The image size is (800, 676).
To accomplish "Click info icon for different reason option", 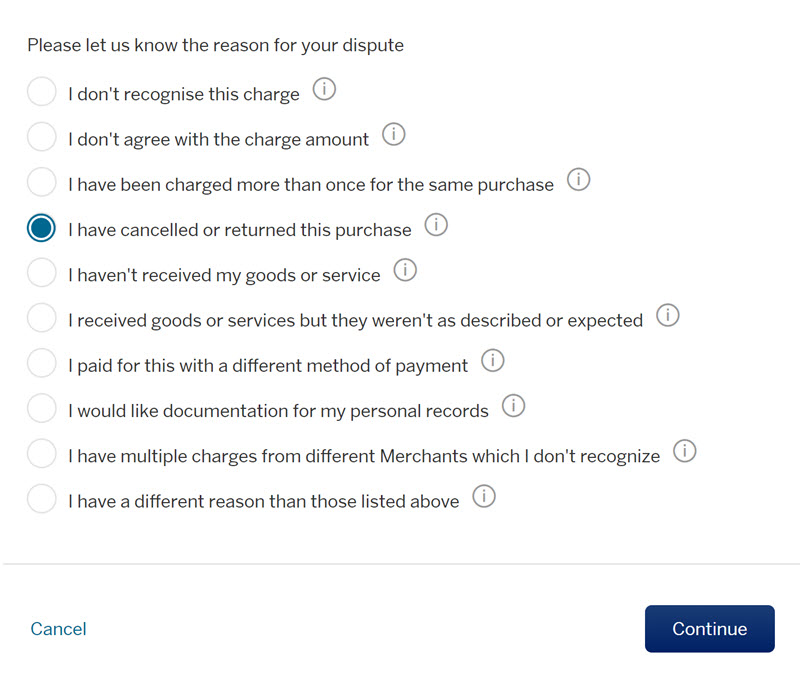I will point(484,497).
